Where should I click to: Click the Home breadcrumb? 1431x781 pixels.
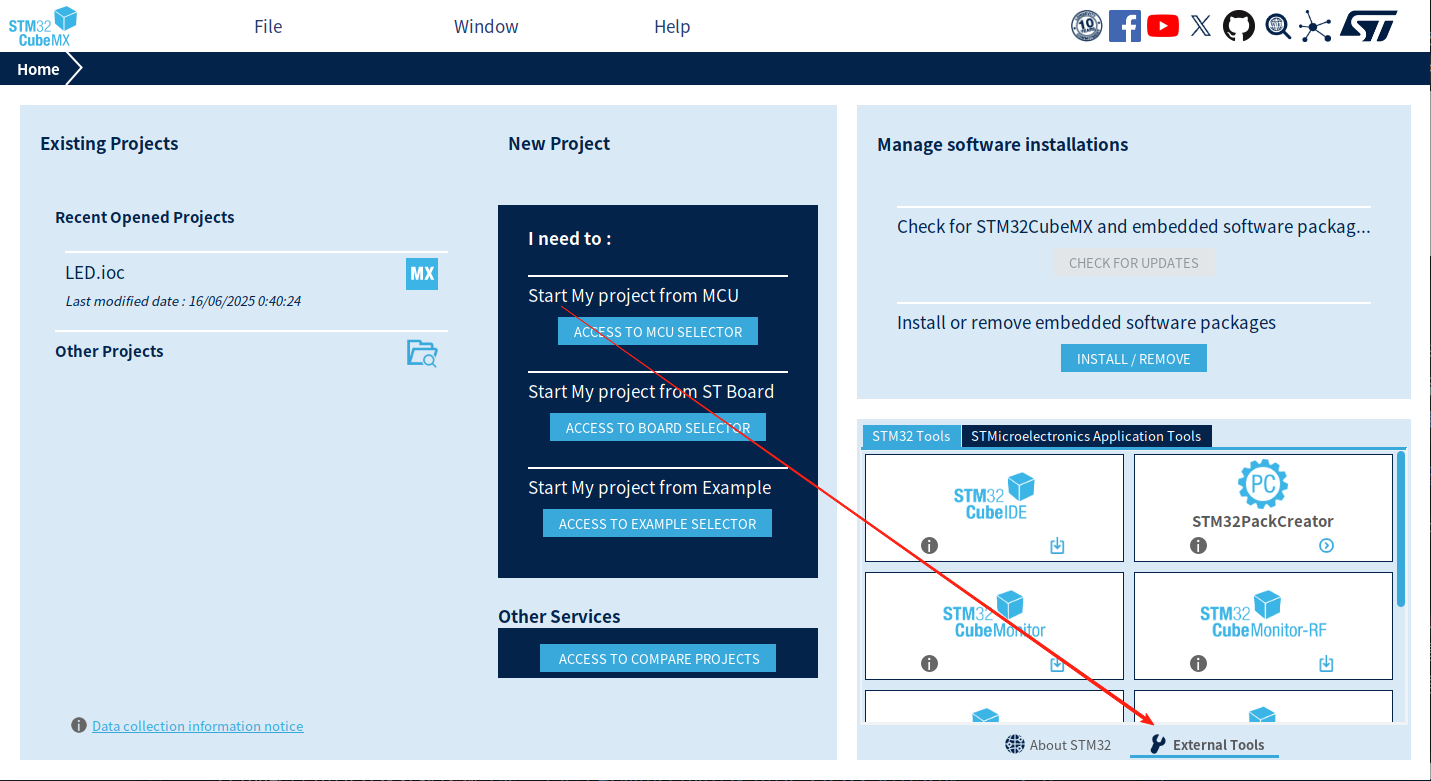click(38, 69)
